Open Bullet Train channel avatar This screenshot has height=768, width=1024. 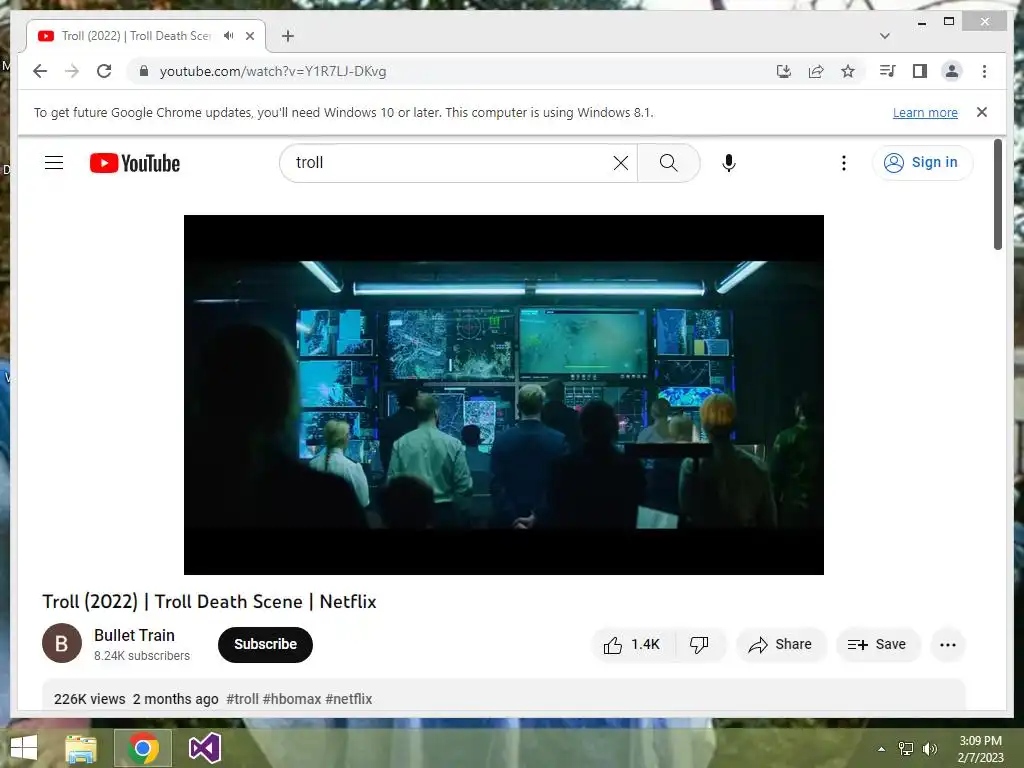coord(62,643)
